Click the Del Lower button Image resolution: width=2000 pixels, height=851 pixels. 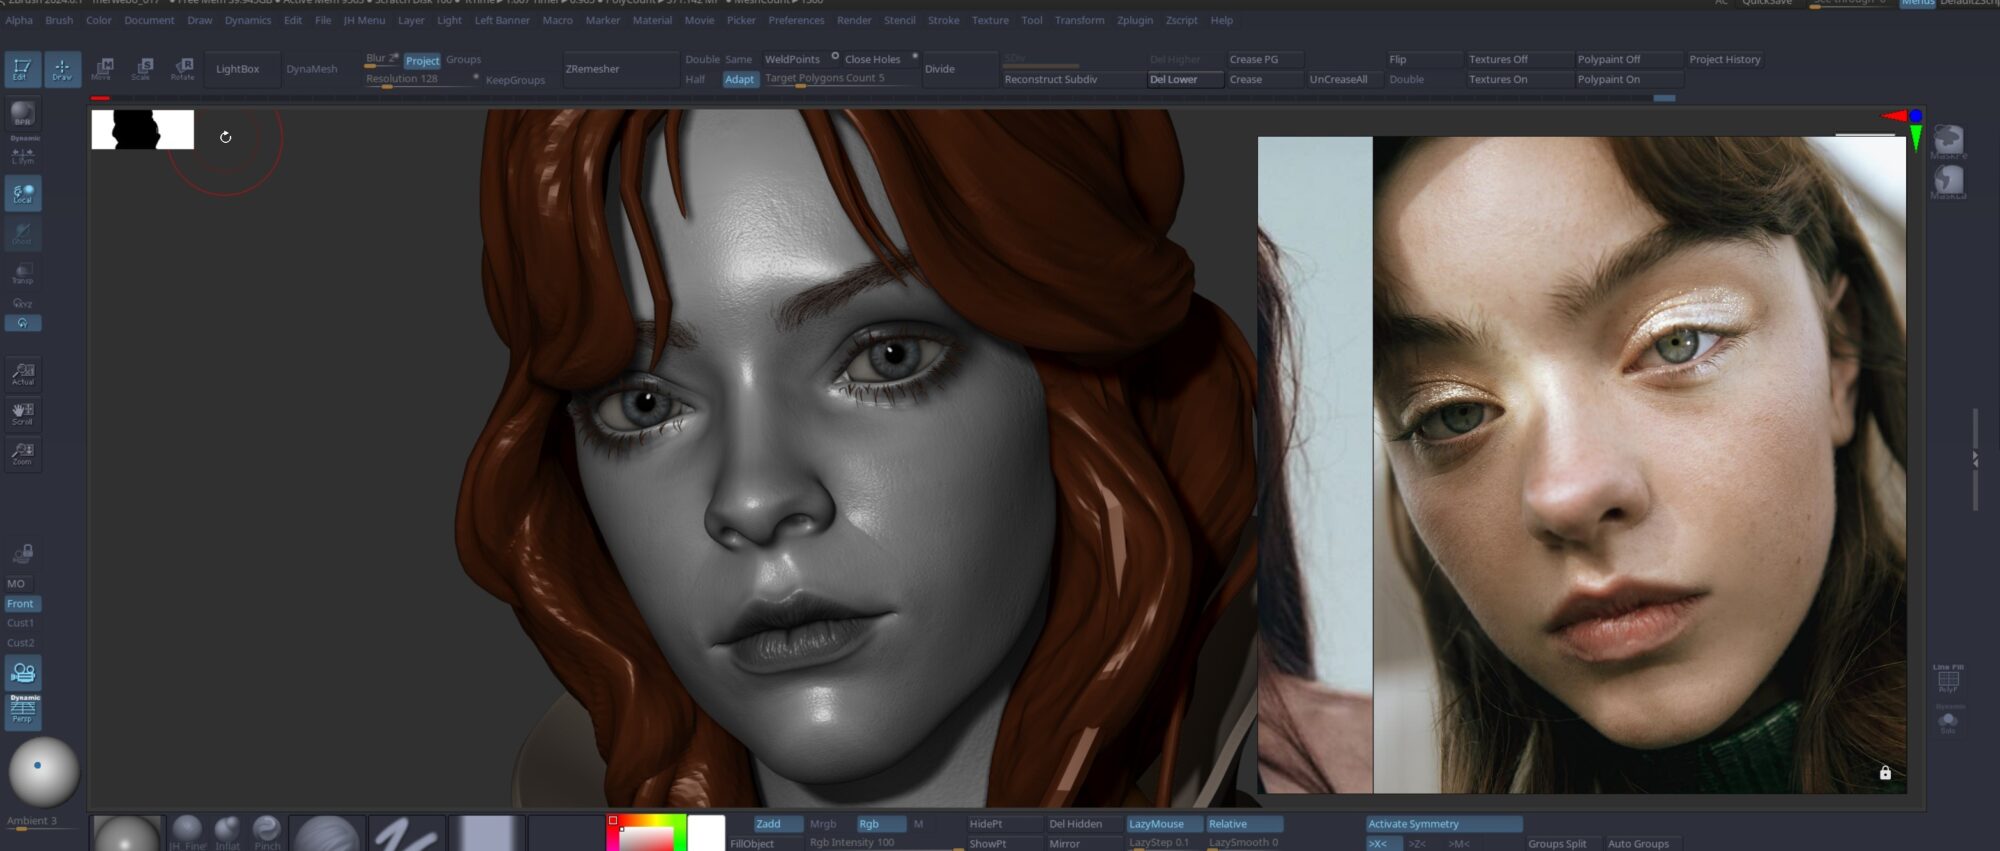tap(1184, 79)
